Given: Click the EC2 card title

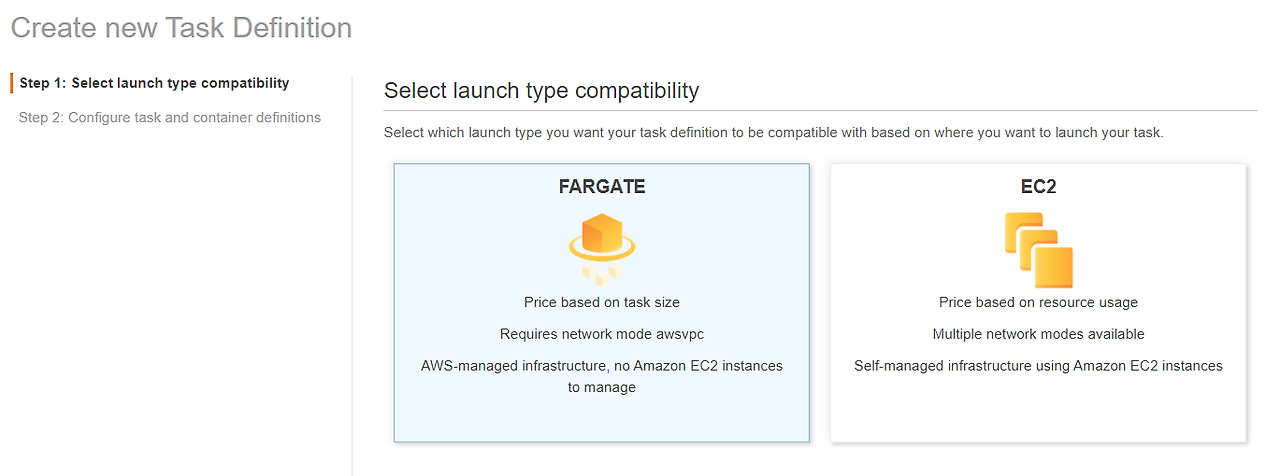Looking at the screenshot, I should [1038, 187].
